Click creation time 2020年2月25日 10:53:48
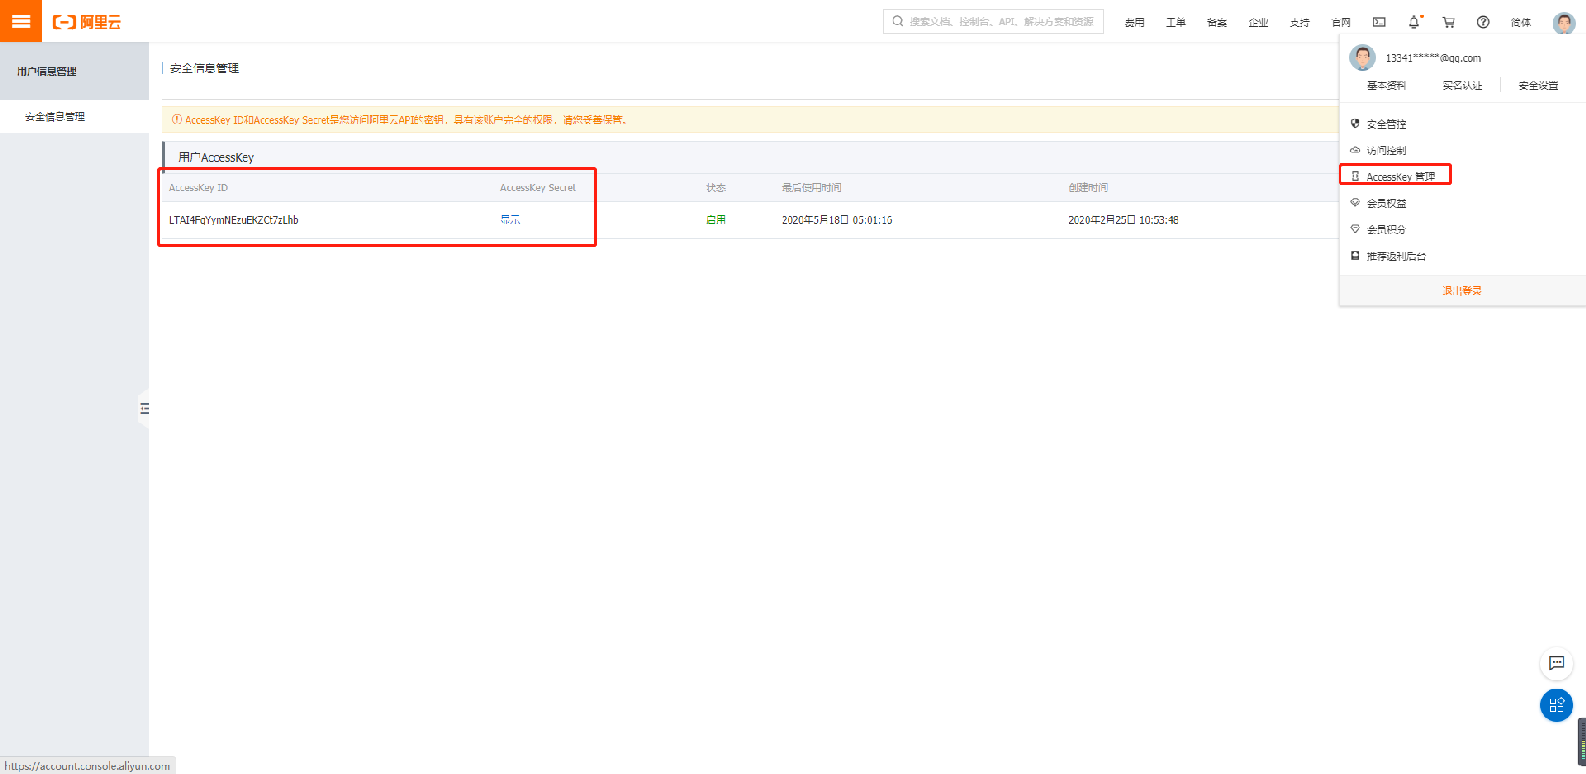This screenshot has height=774, width=1586. [x=1123, y=220]
